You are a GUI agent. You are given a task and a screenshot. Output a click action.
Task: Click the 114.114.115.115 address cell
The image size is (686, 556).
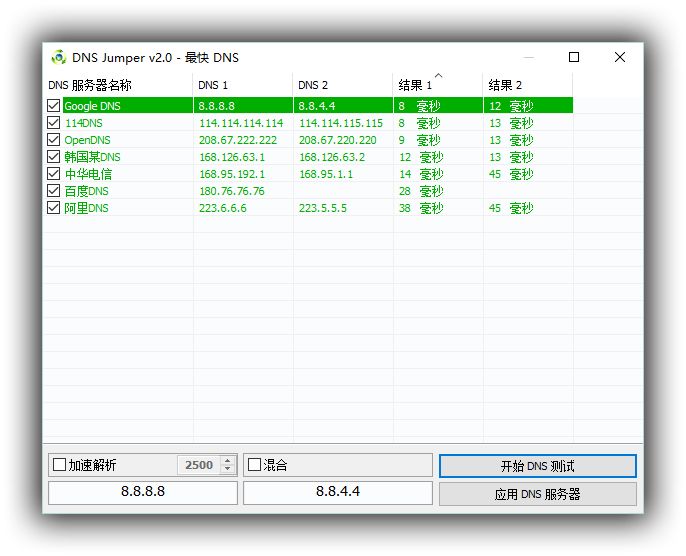341,123
